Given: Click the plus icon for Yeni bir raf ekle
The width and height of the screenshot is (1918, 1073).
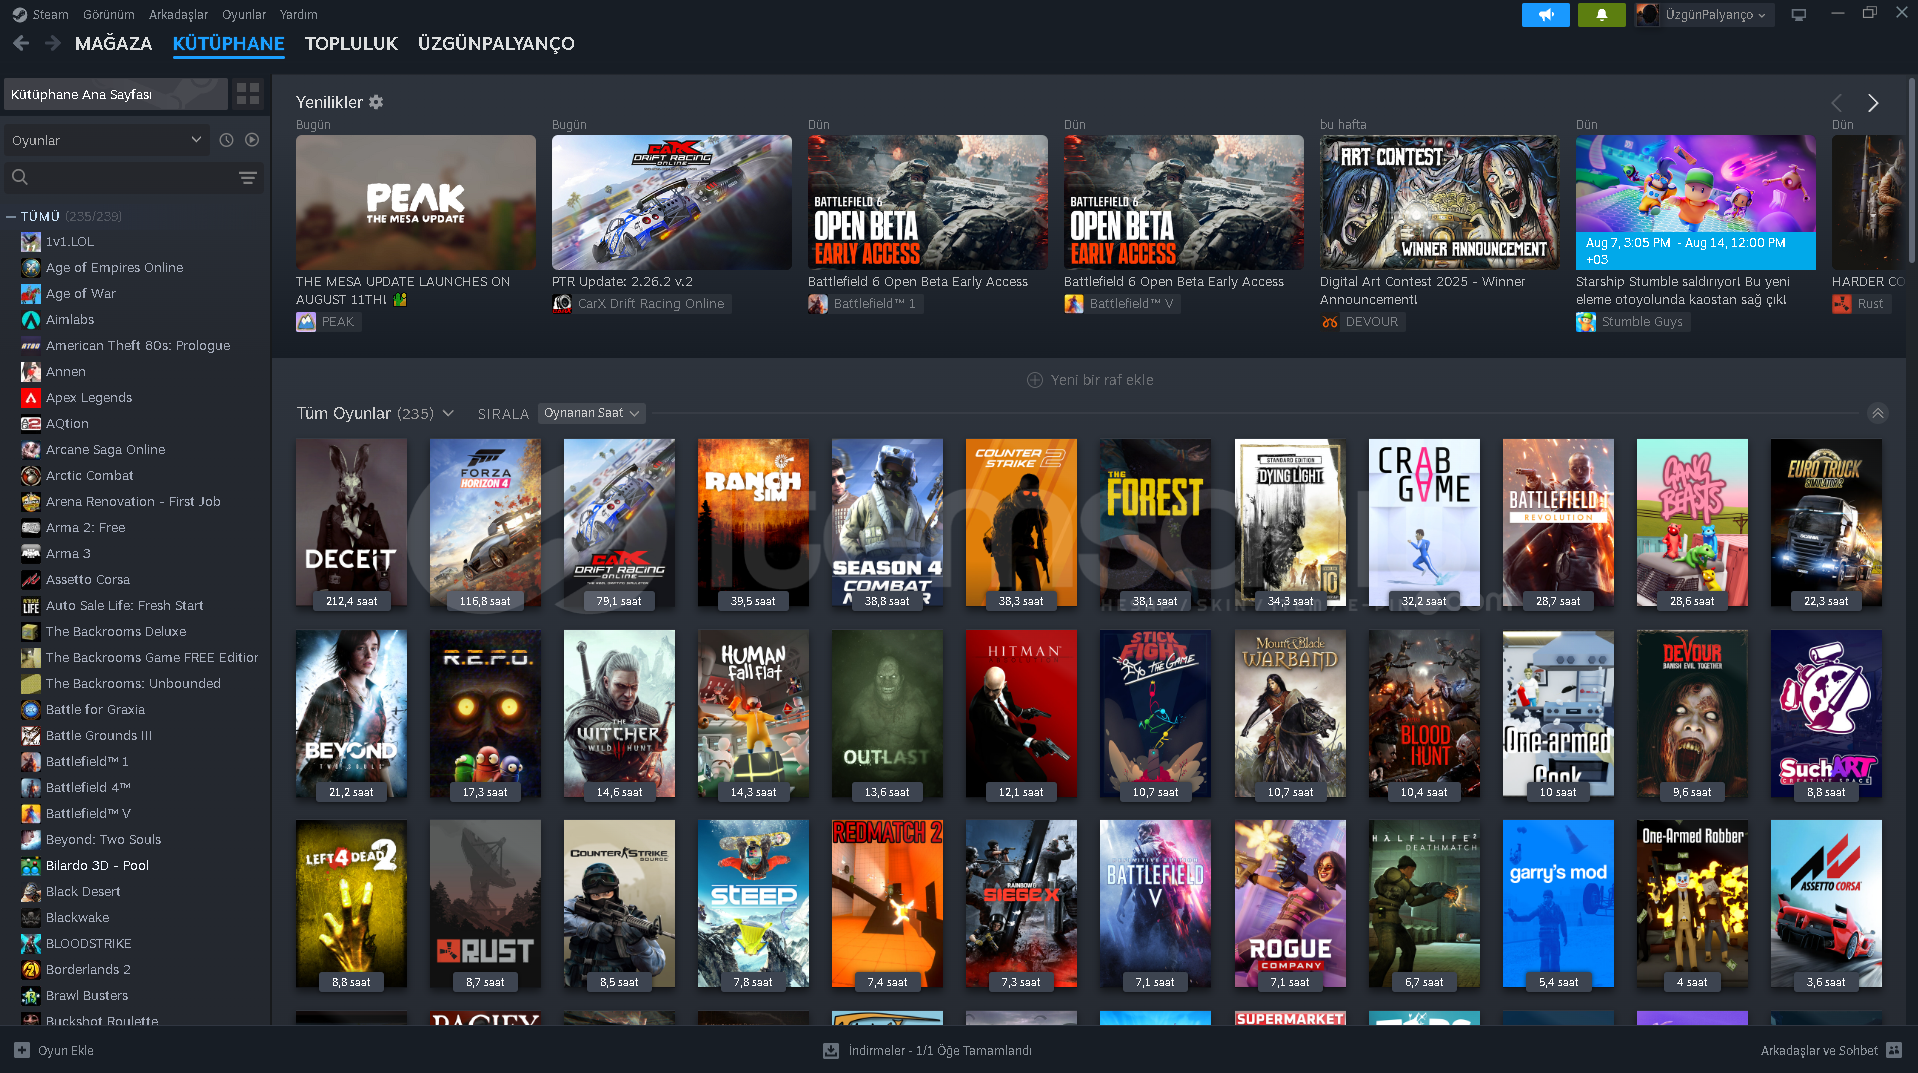Looking at the screenshot, I should pyautogui.click(x=1035, y=380).
